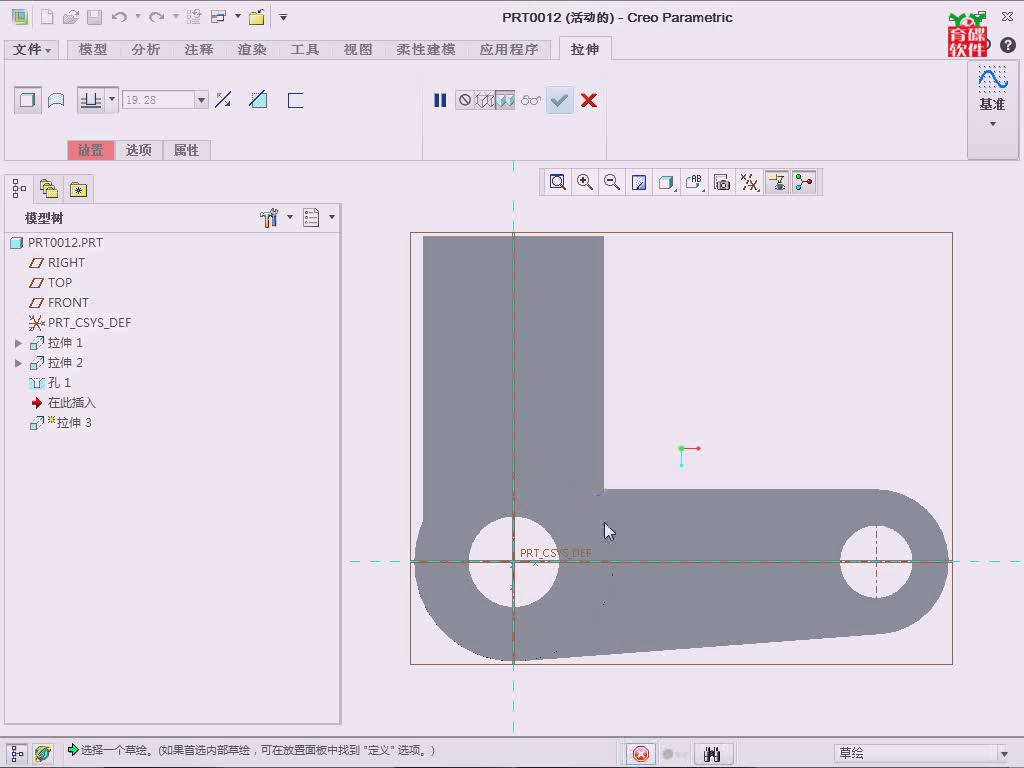Pause the extrude tool
1024x768 pixels.
(x=440, y=100)
